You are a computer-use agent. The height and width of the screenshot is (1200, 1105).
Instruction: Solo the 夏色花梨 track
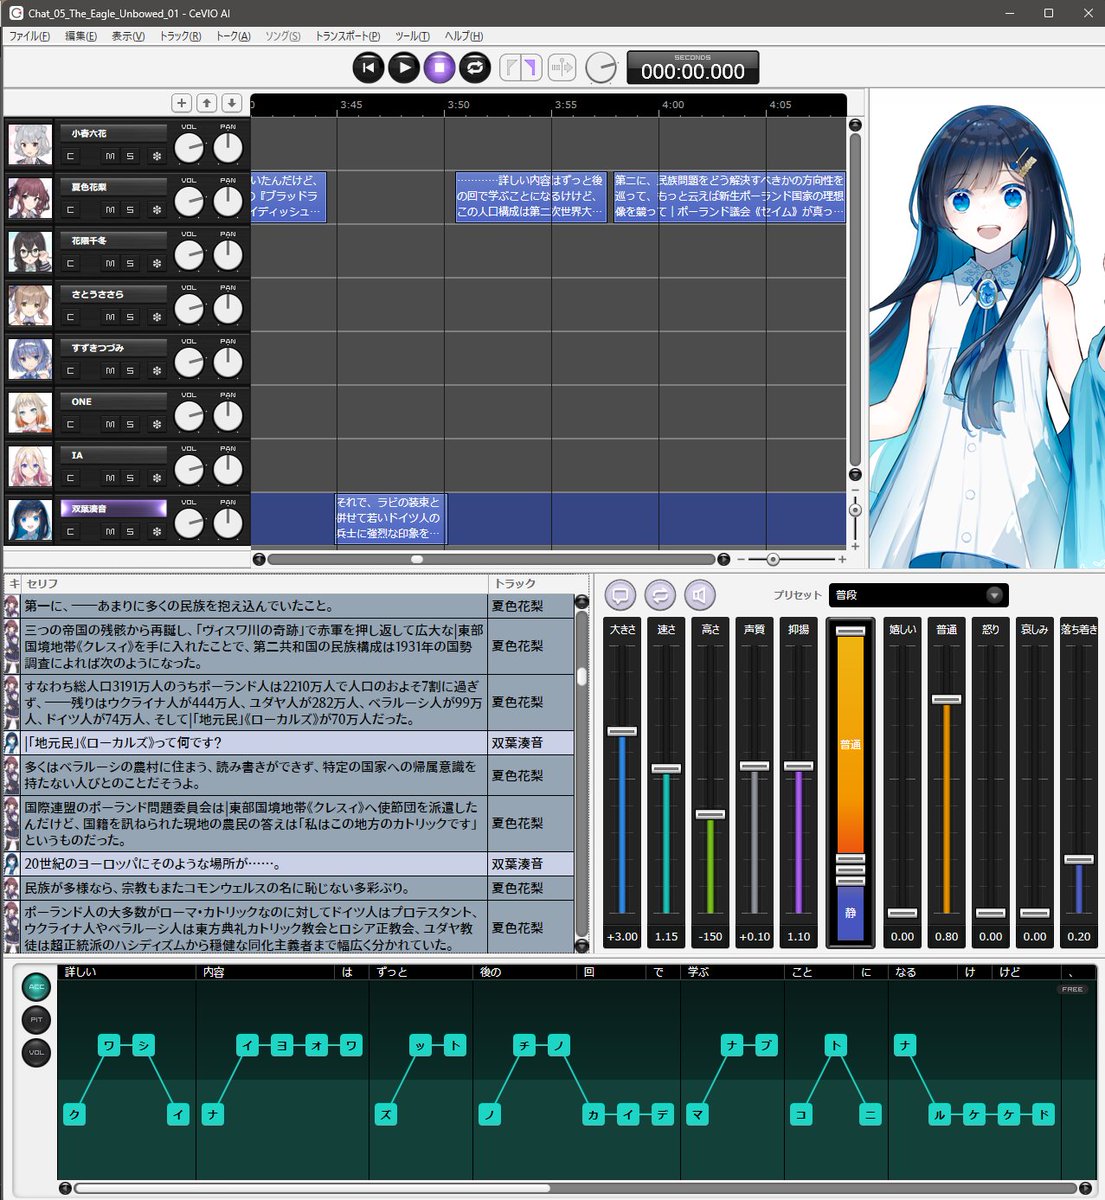click(130, 210)
